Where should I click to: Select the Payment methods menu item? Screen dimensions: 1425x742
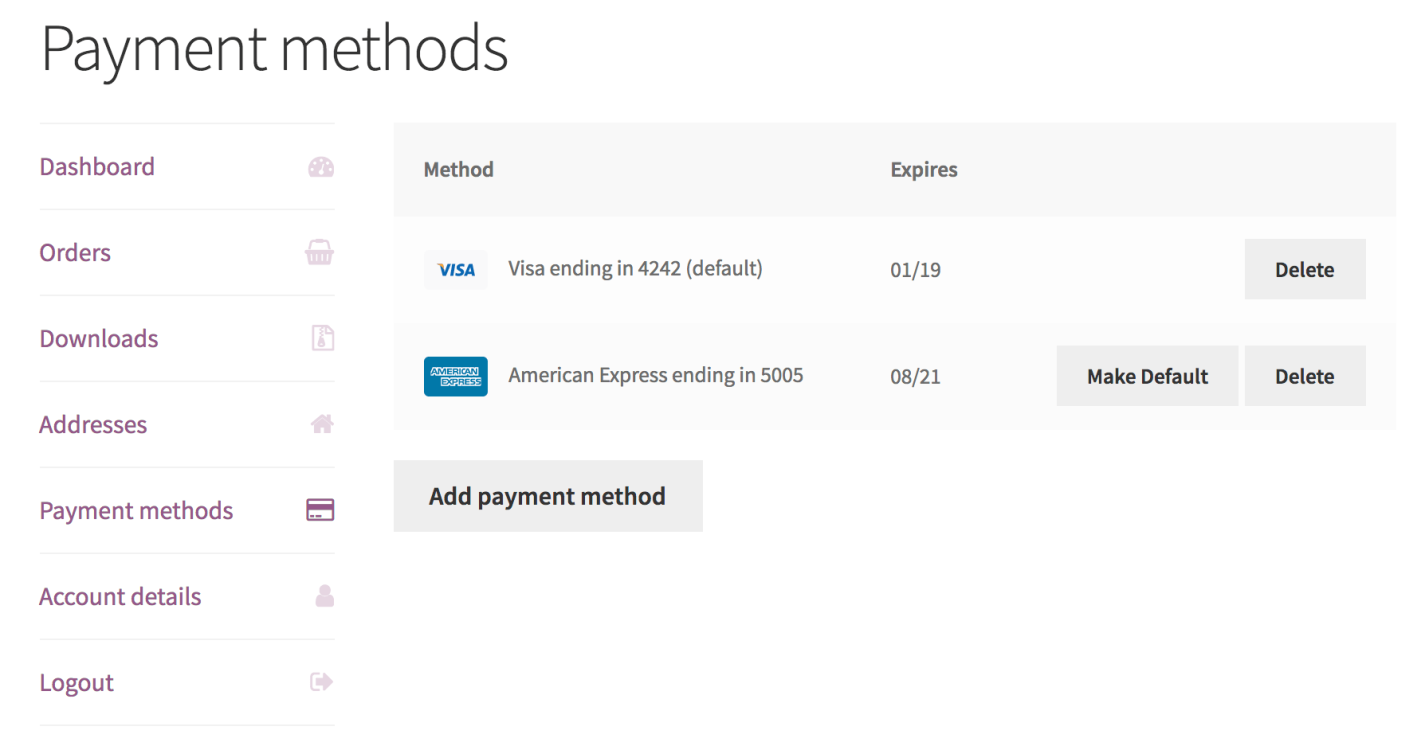coord(136,511)
